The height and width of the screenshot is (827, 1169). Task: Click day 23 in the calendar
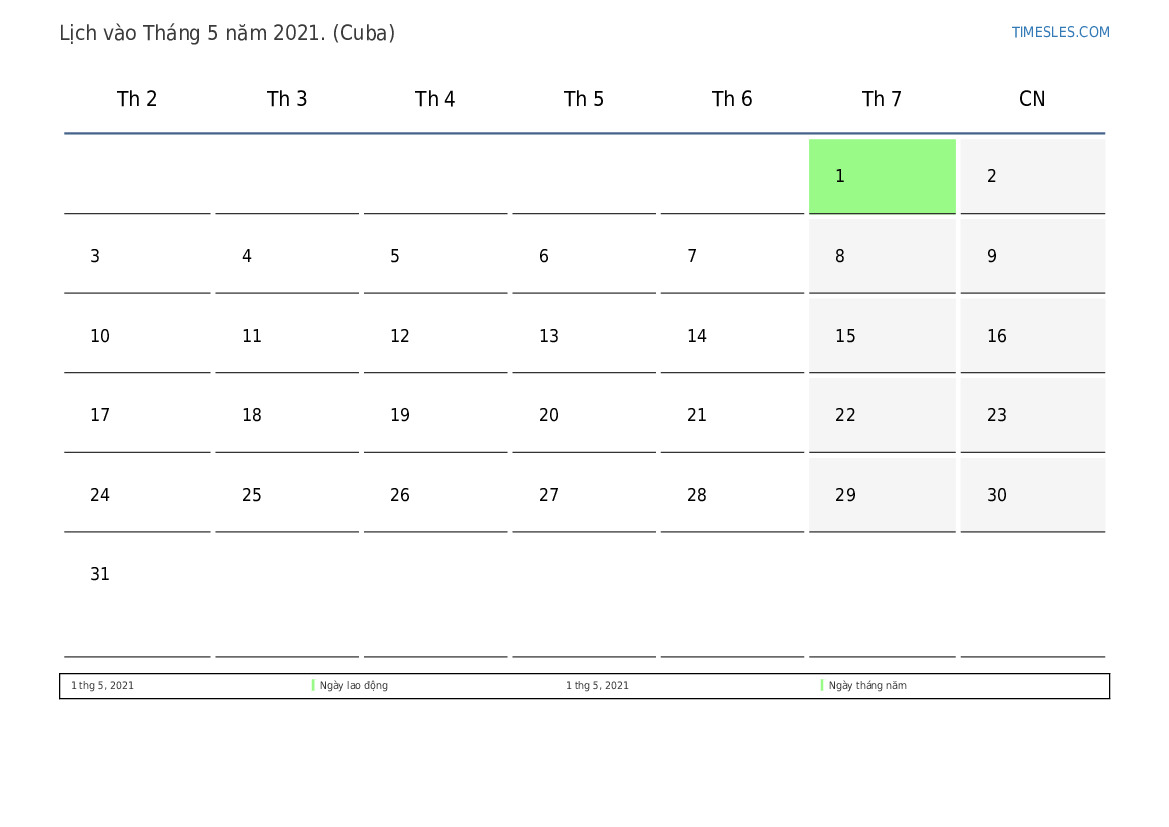[1033, 415]
